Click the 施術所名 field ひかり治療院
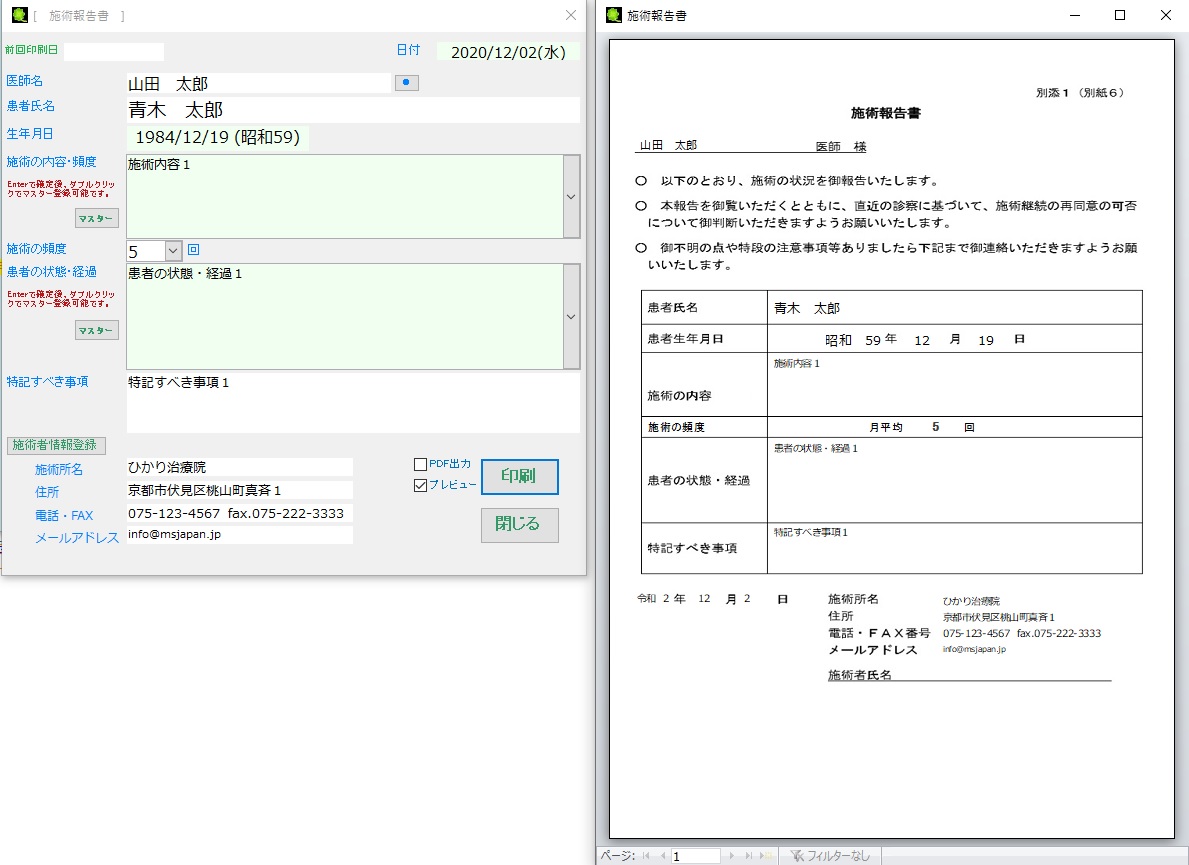 click(240, 467)
